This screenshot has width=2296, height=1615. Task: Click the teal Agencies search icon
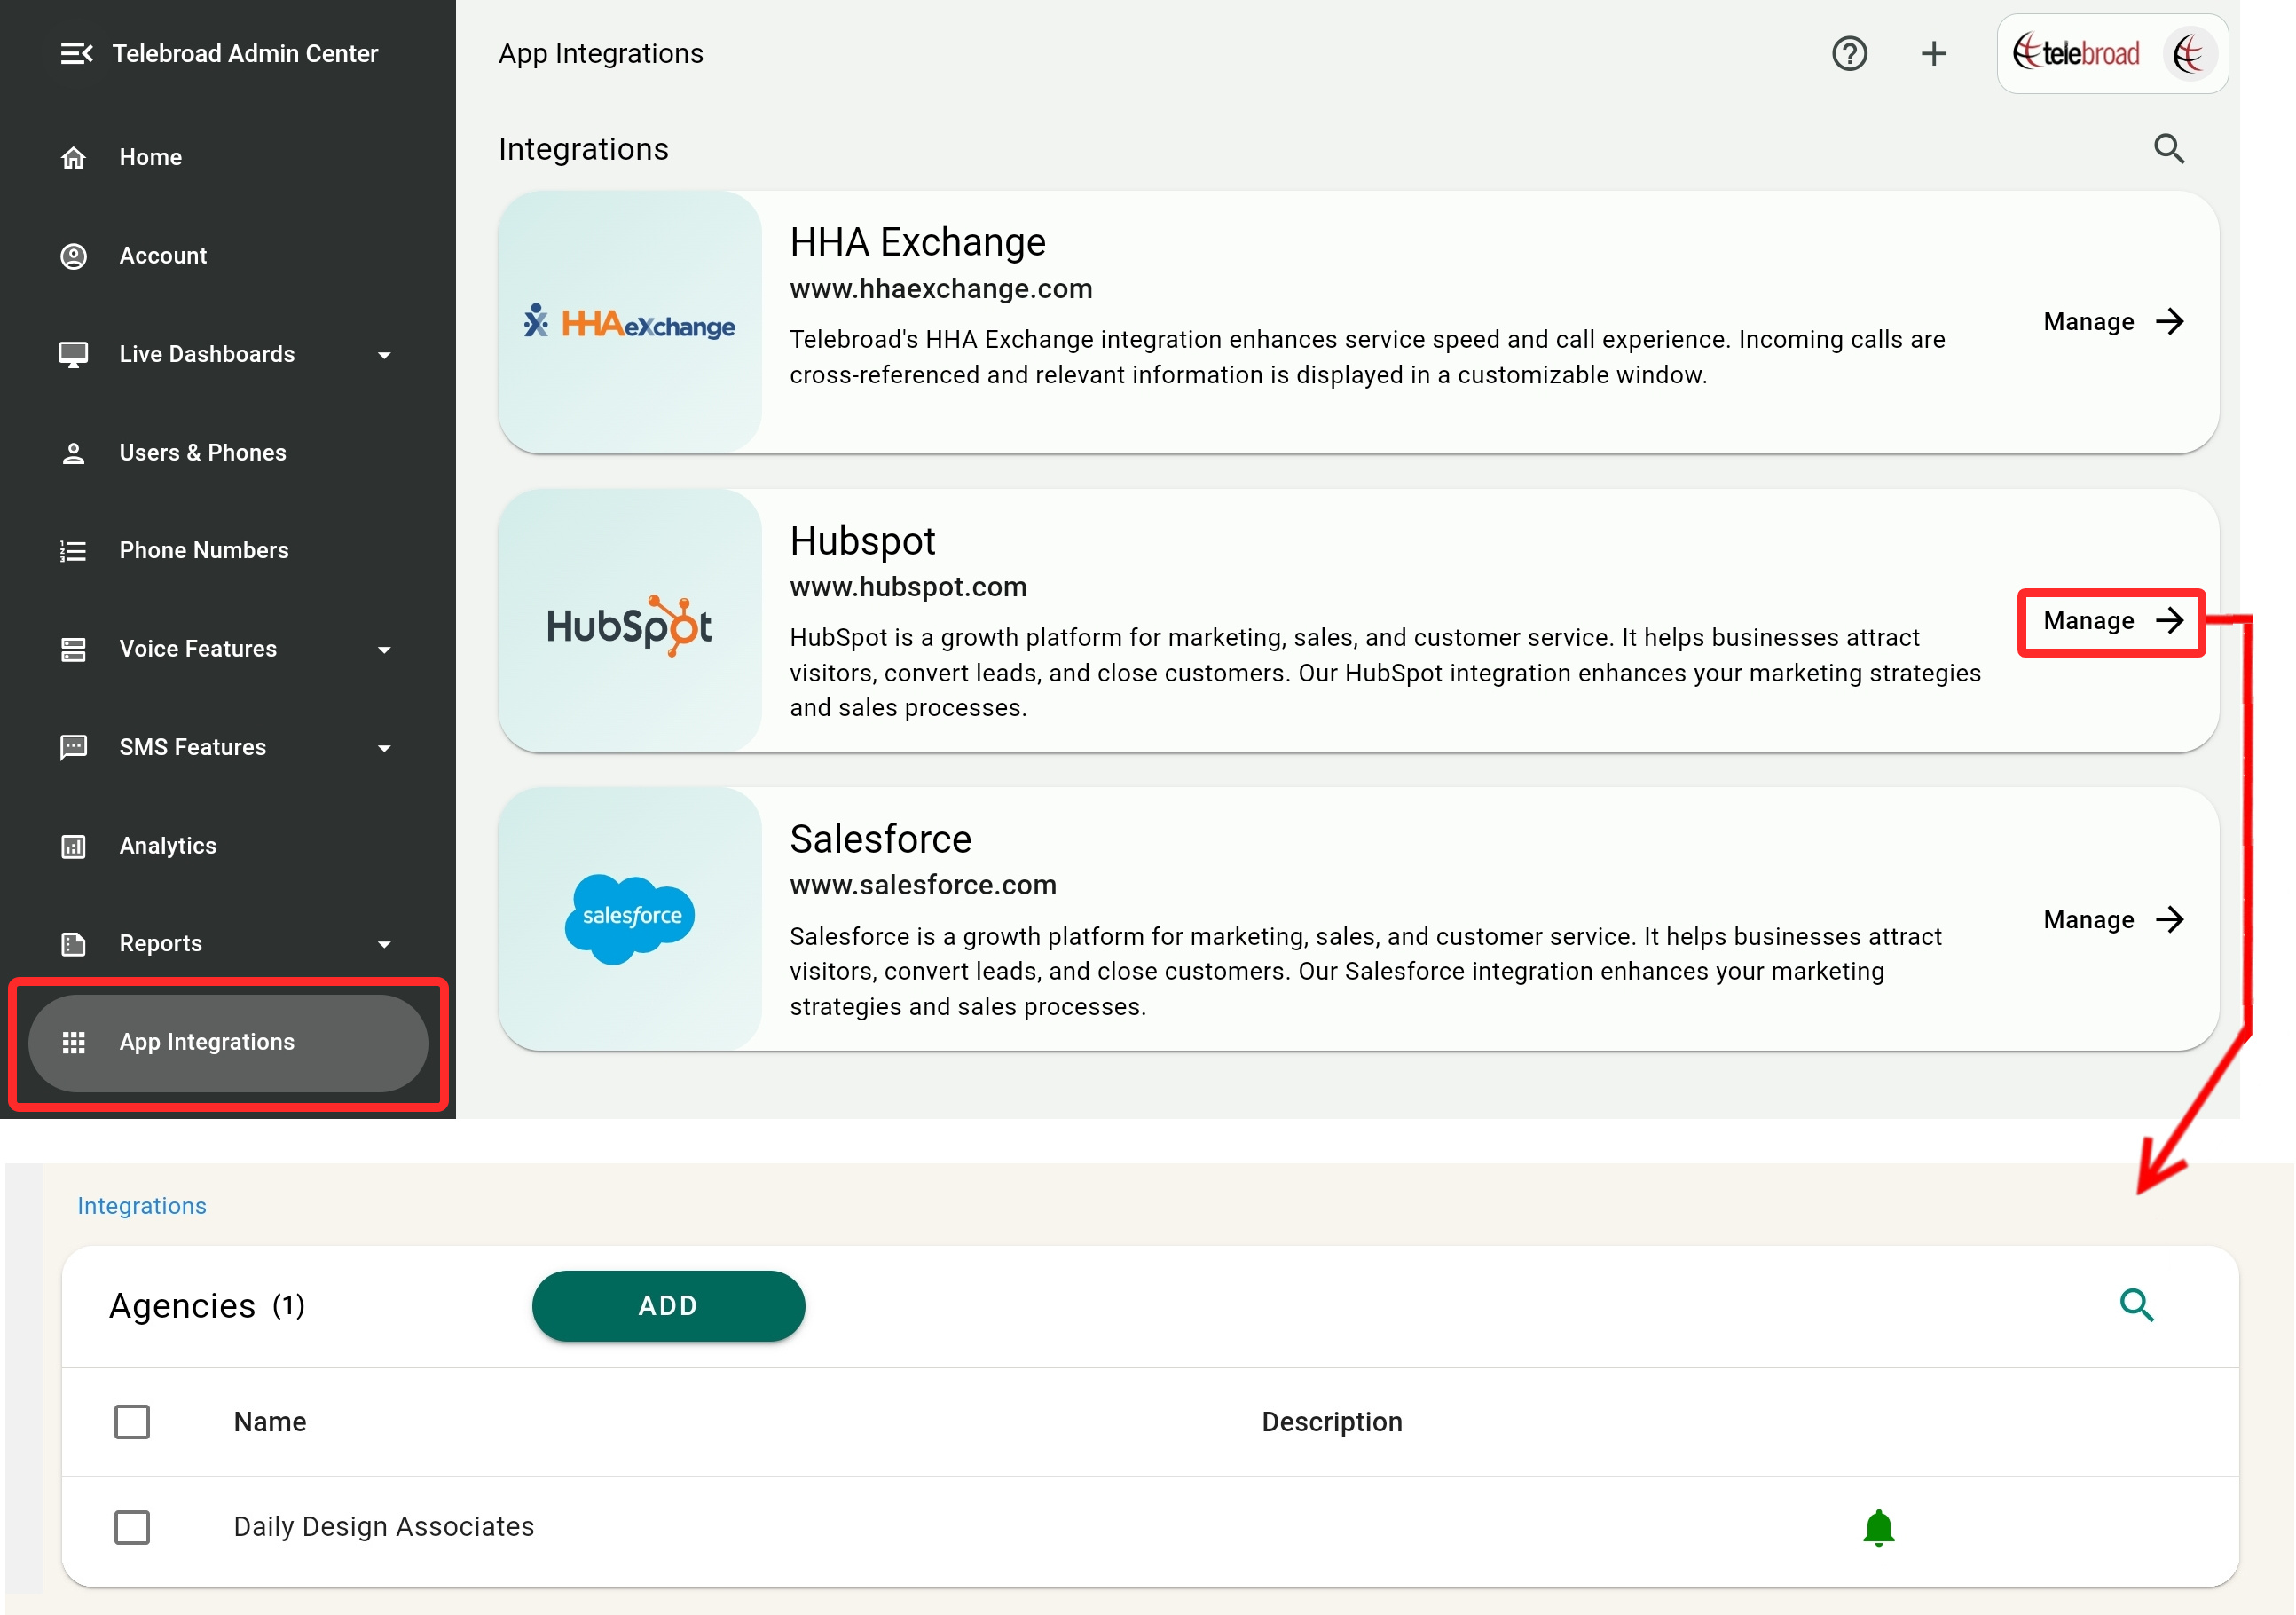[x=2136, y=1305]
